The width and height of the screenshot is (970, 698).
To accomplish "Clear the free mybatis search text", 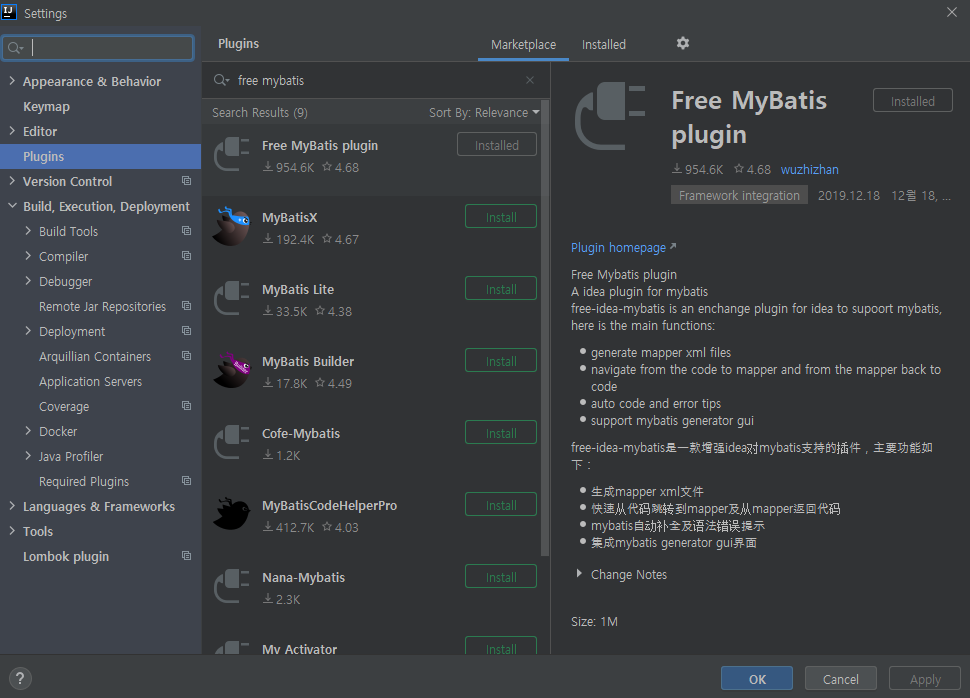I will coord(530,80).
